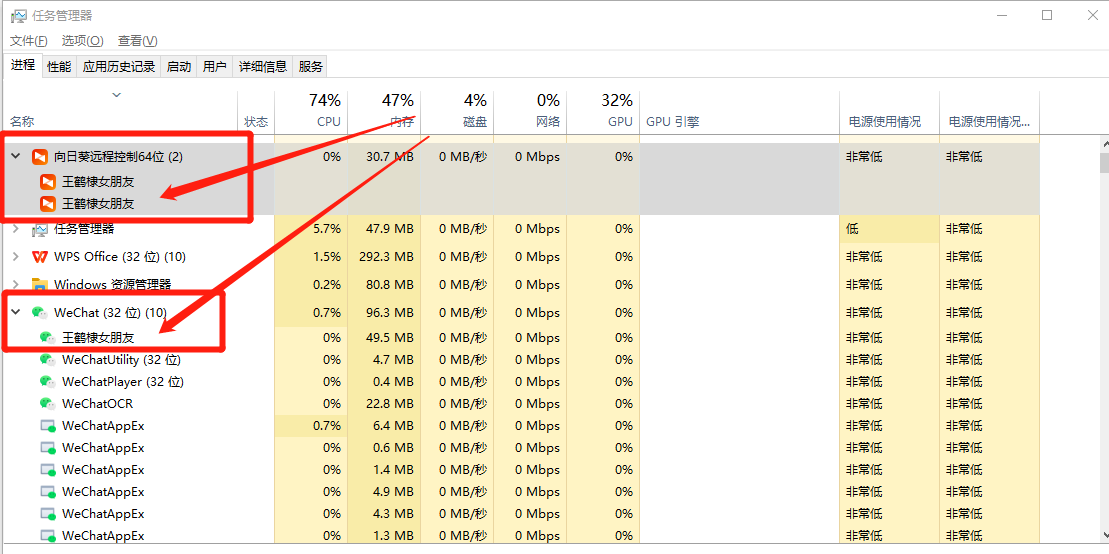Switch to the 服务 tab
Image resolution: width=1109 pixels, height=554 pixels.
point(310,67)
